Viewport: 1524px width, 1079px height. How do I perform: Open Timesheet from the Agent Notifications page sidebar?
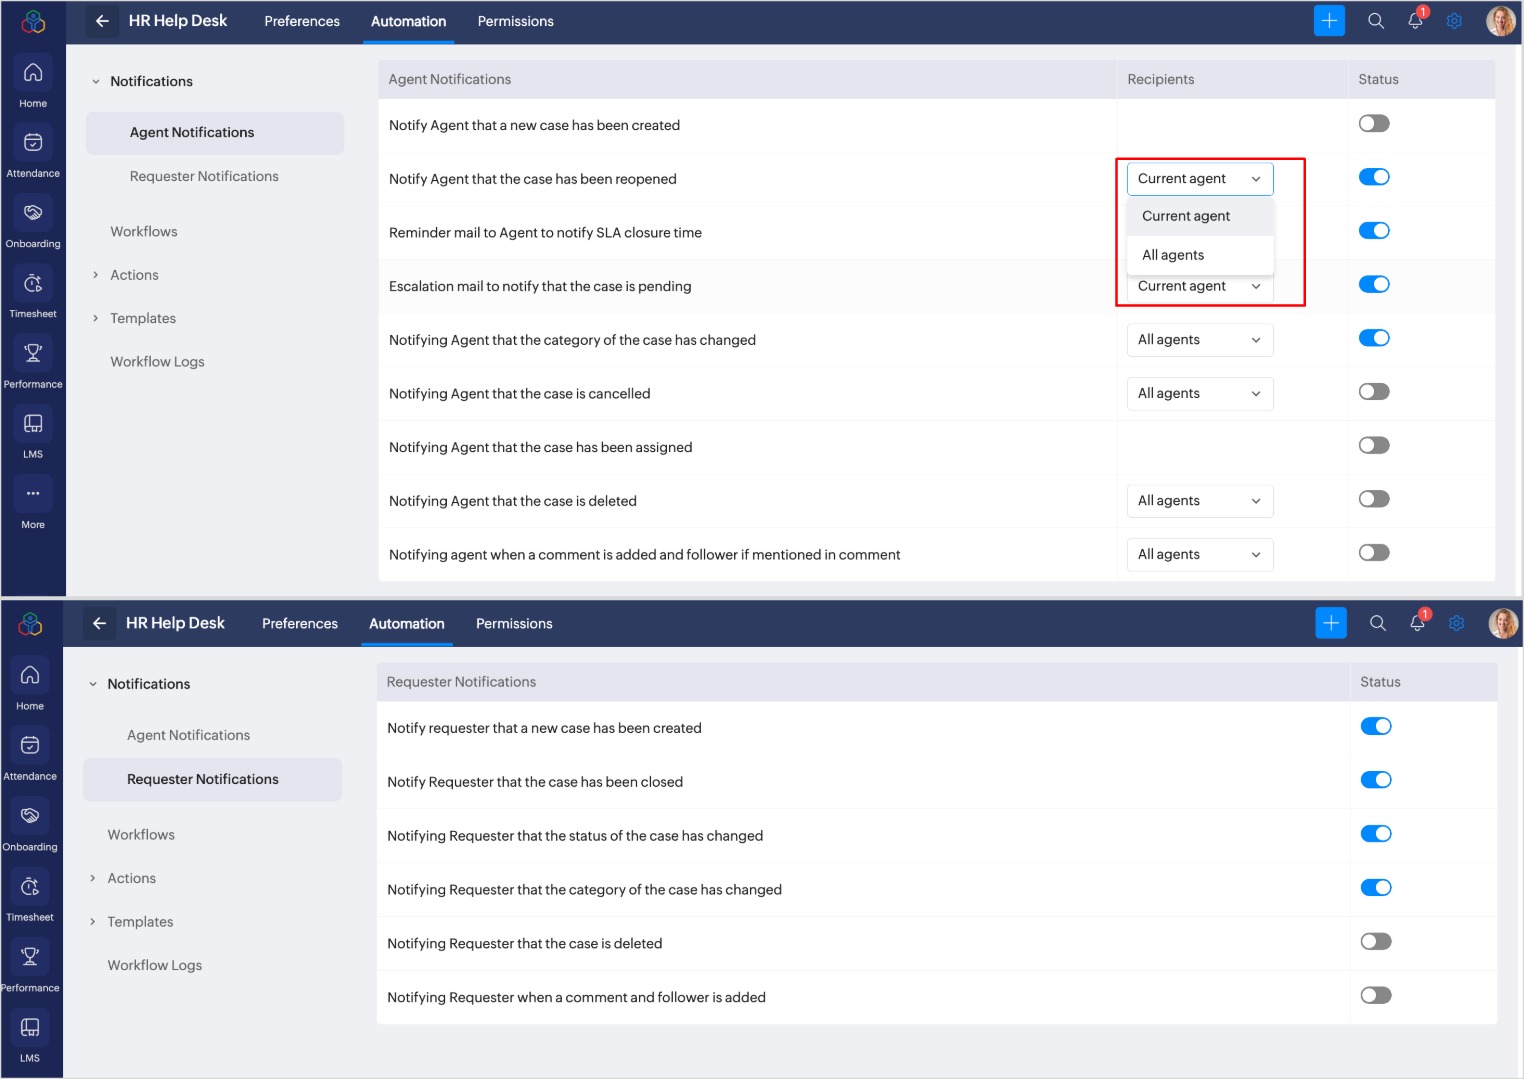(x=33, y=293)
